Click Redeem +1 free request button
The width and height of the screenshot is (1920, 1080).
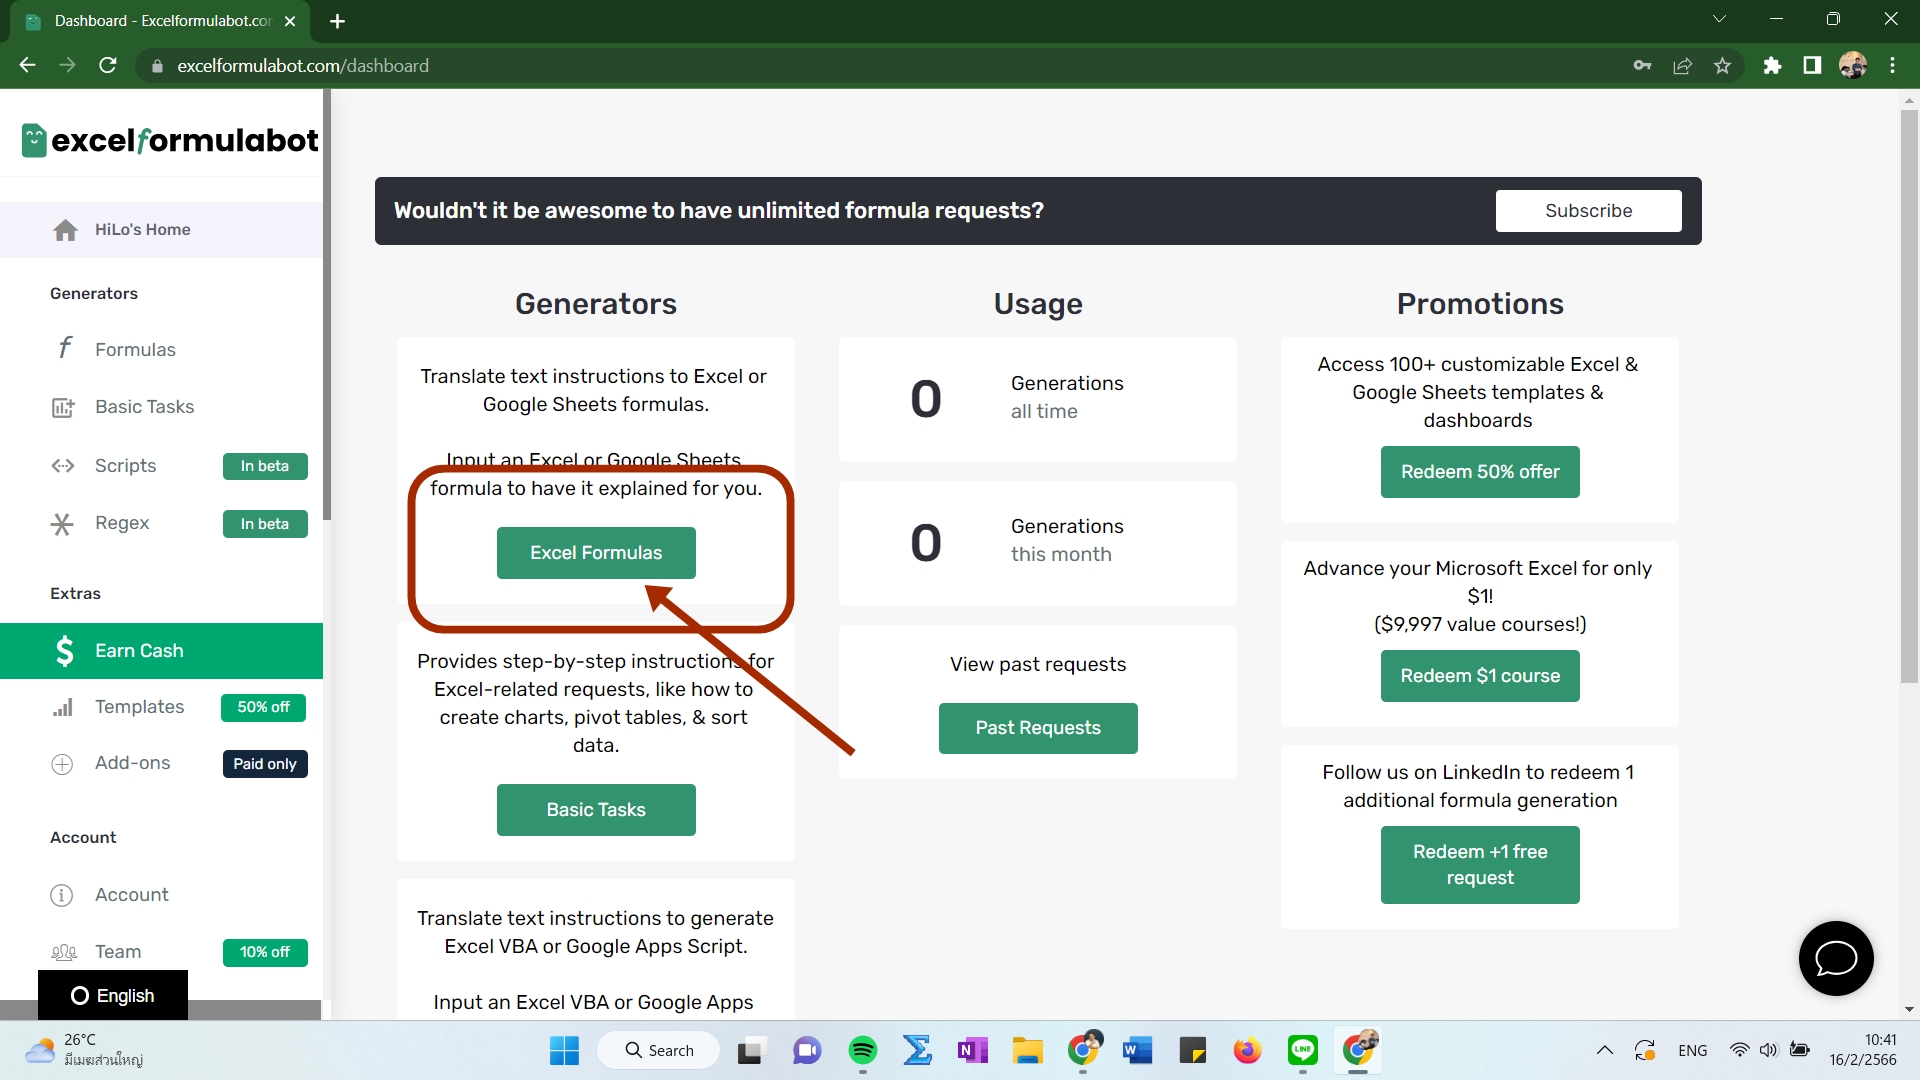click(x=1480, y=865)
